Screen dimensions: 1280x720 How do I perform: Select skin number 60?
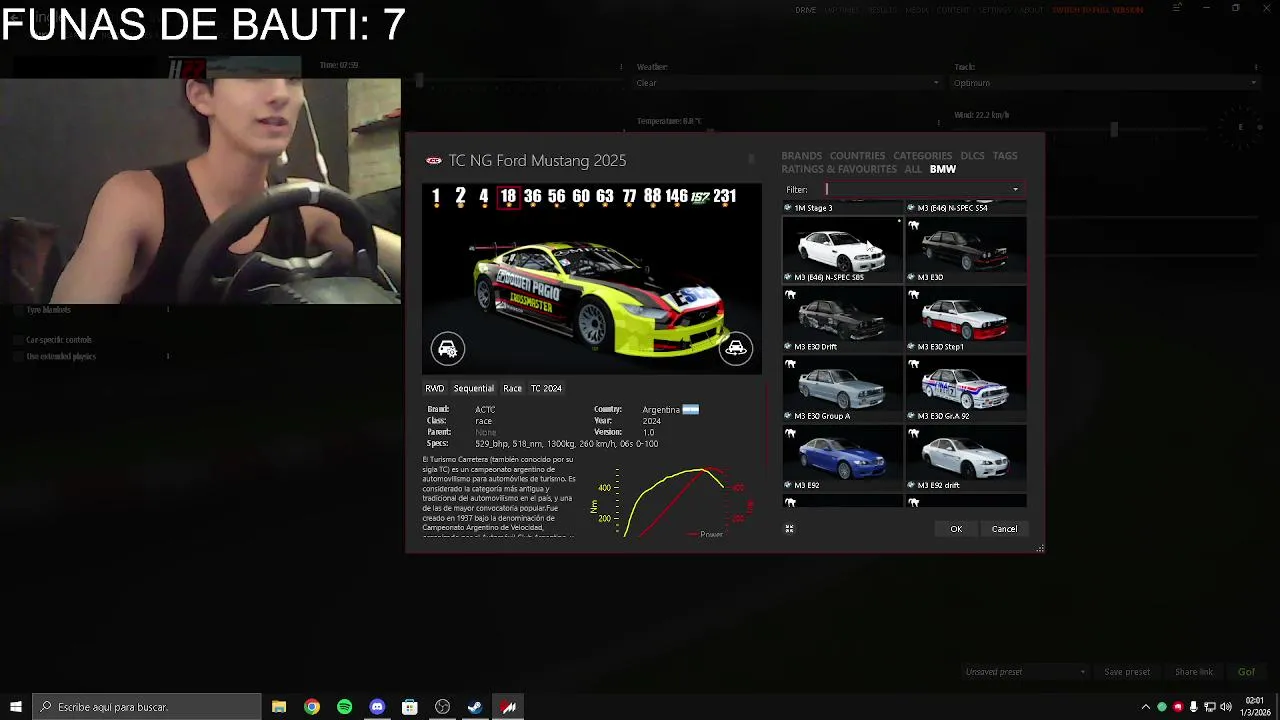pyautogui.click(x=581, y=196)
